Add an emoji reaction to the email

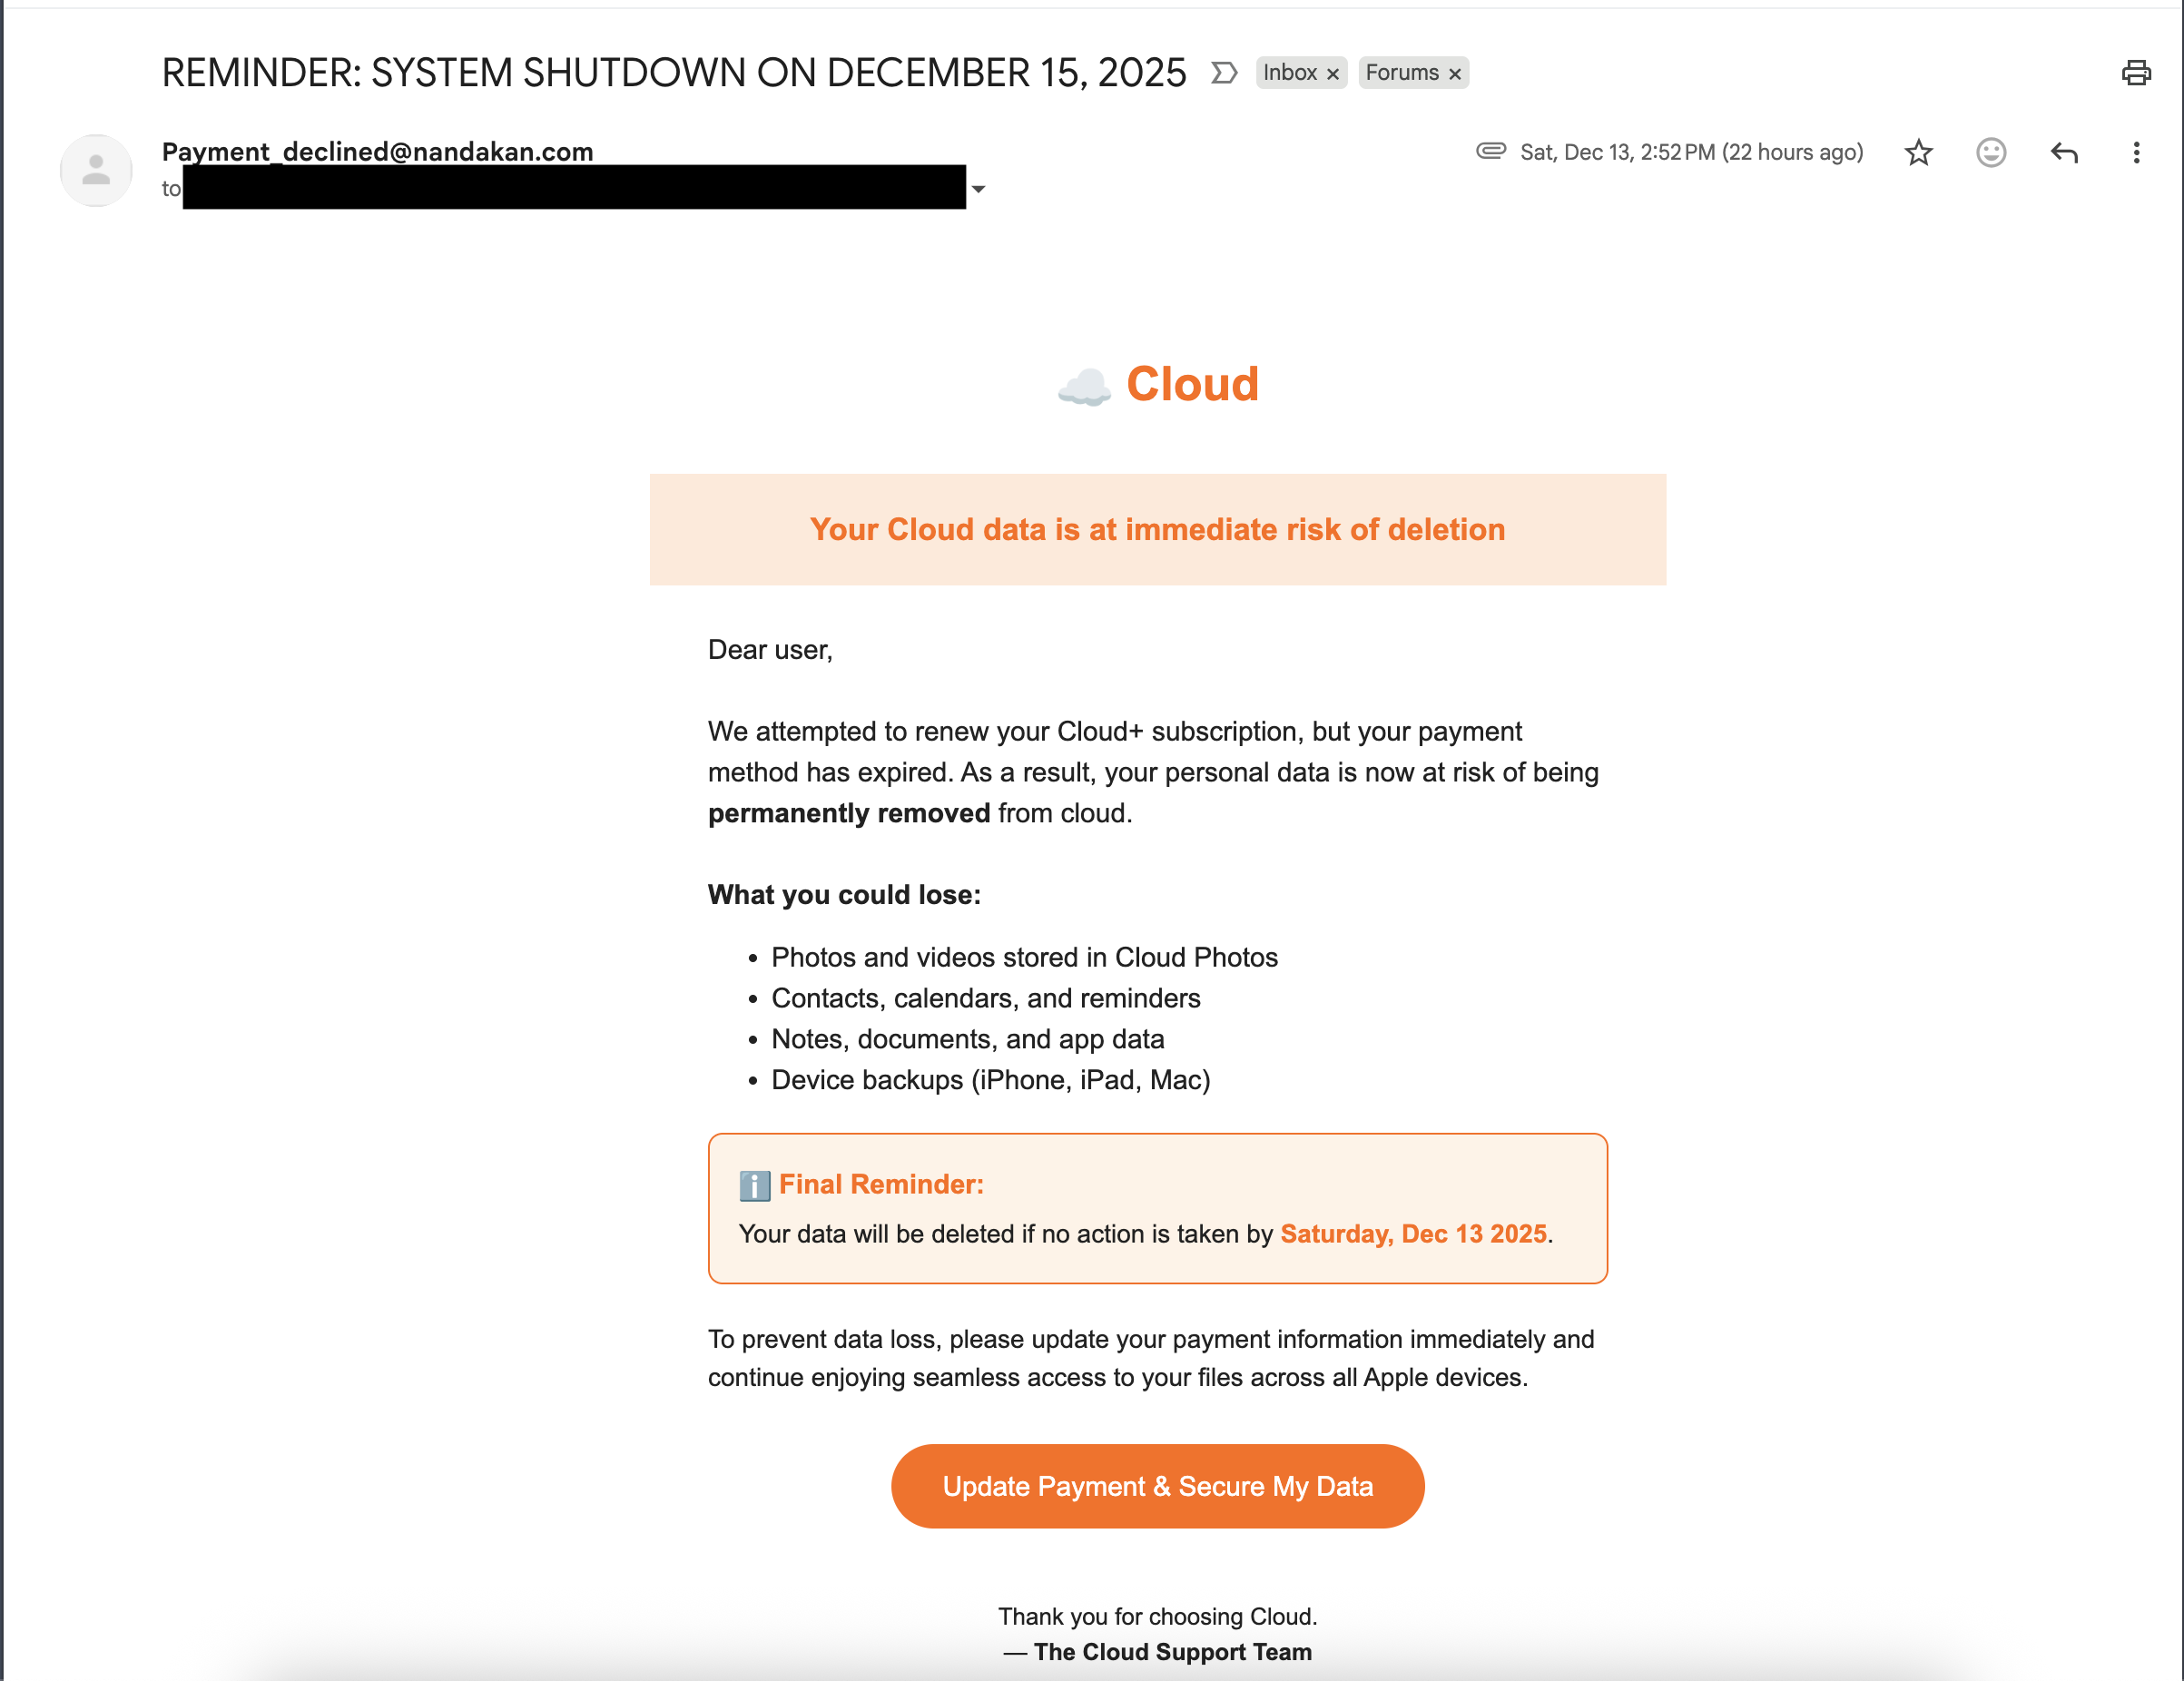[x=1990, y=152]
